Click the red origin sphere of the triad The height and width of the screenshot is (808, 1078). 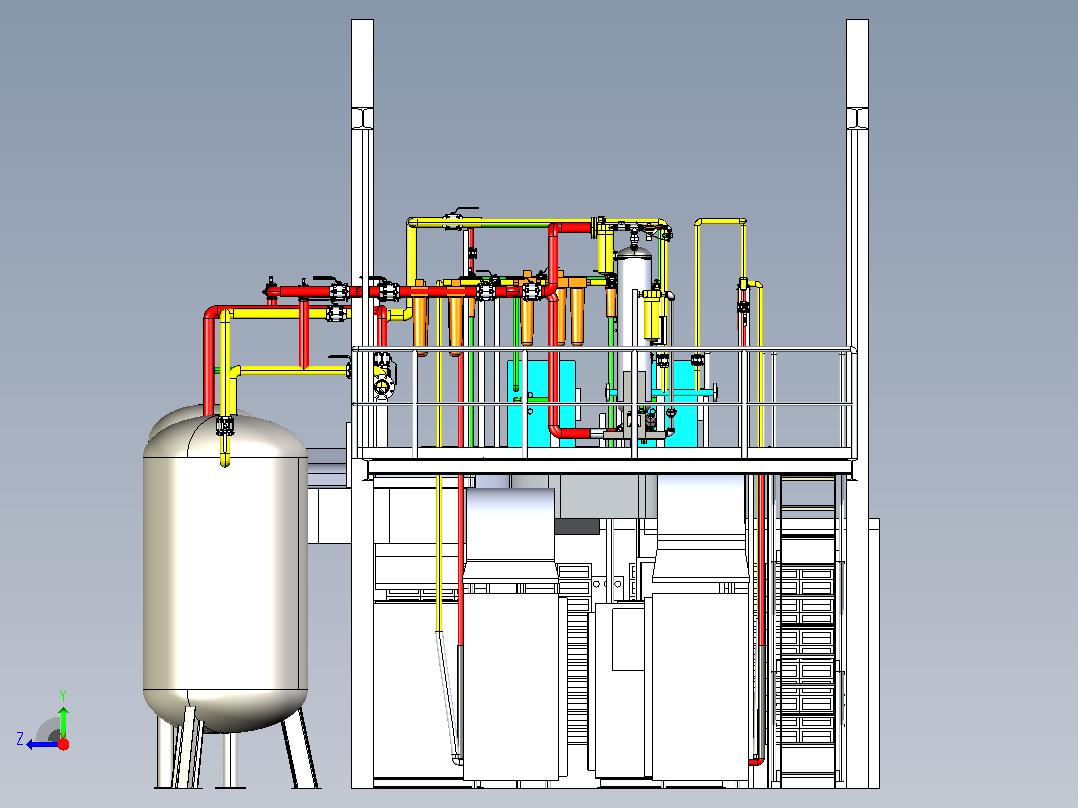pyautogui.click(x=64, y=744)
